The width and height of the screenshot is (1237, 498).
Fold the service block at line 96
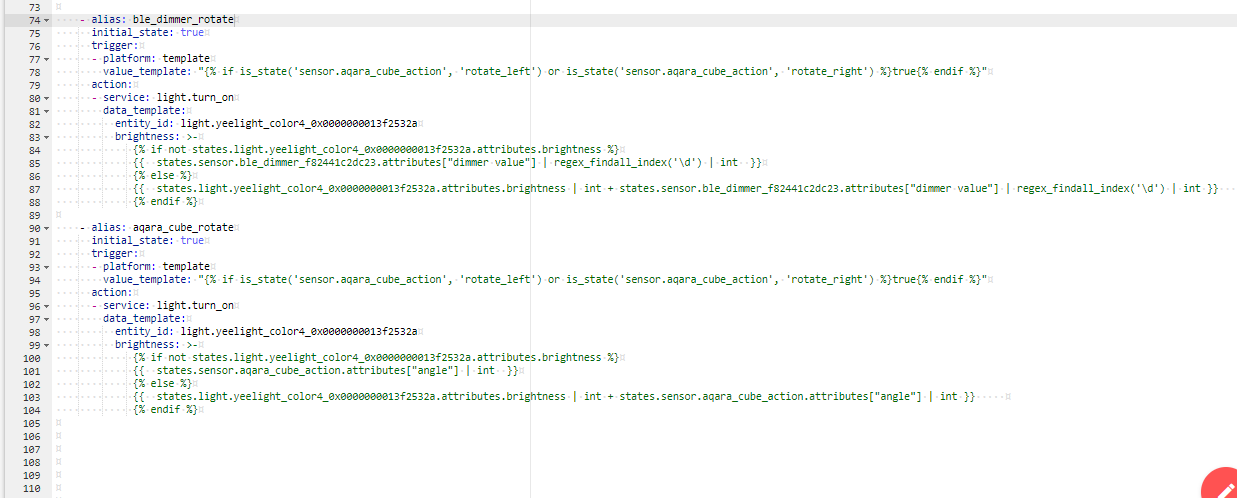pos(47,306)
